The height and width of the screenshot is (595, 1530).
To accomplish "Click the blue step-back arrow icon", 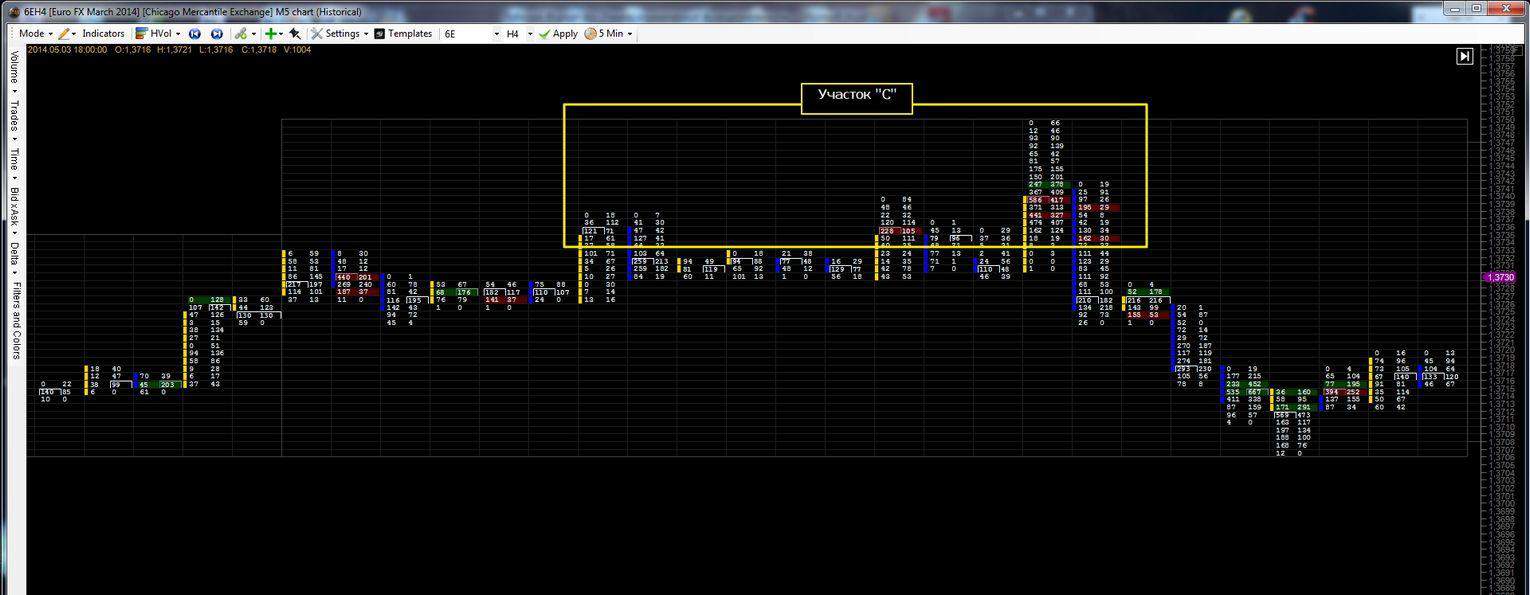I will click(195, 34).
